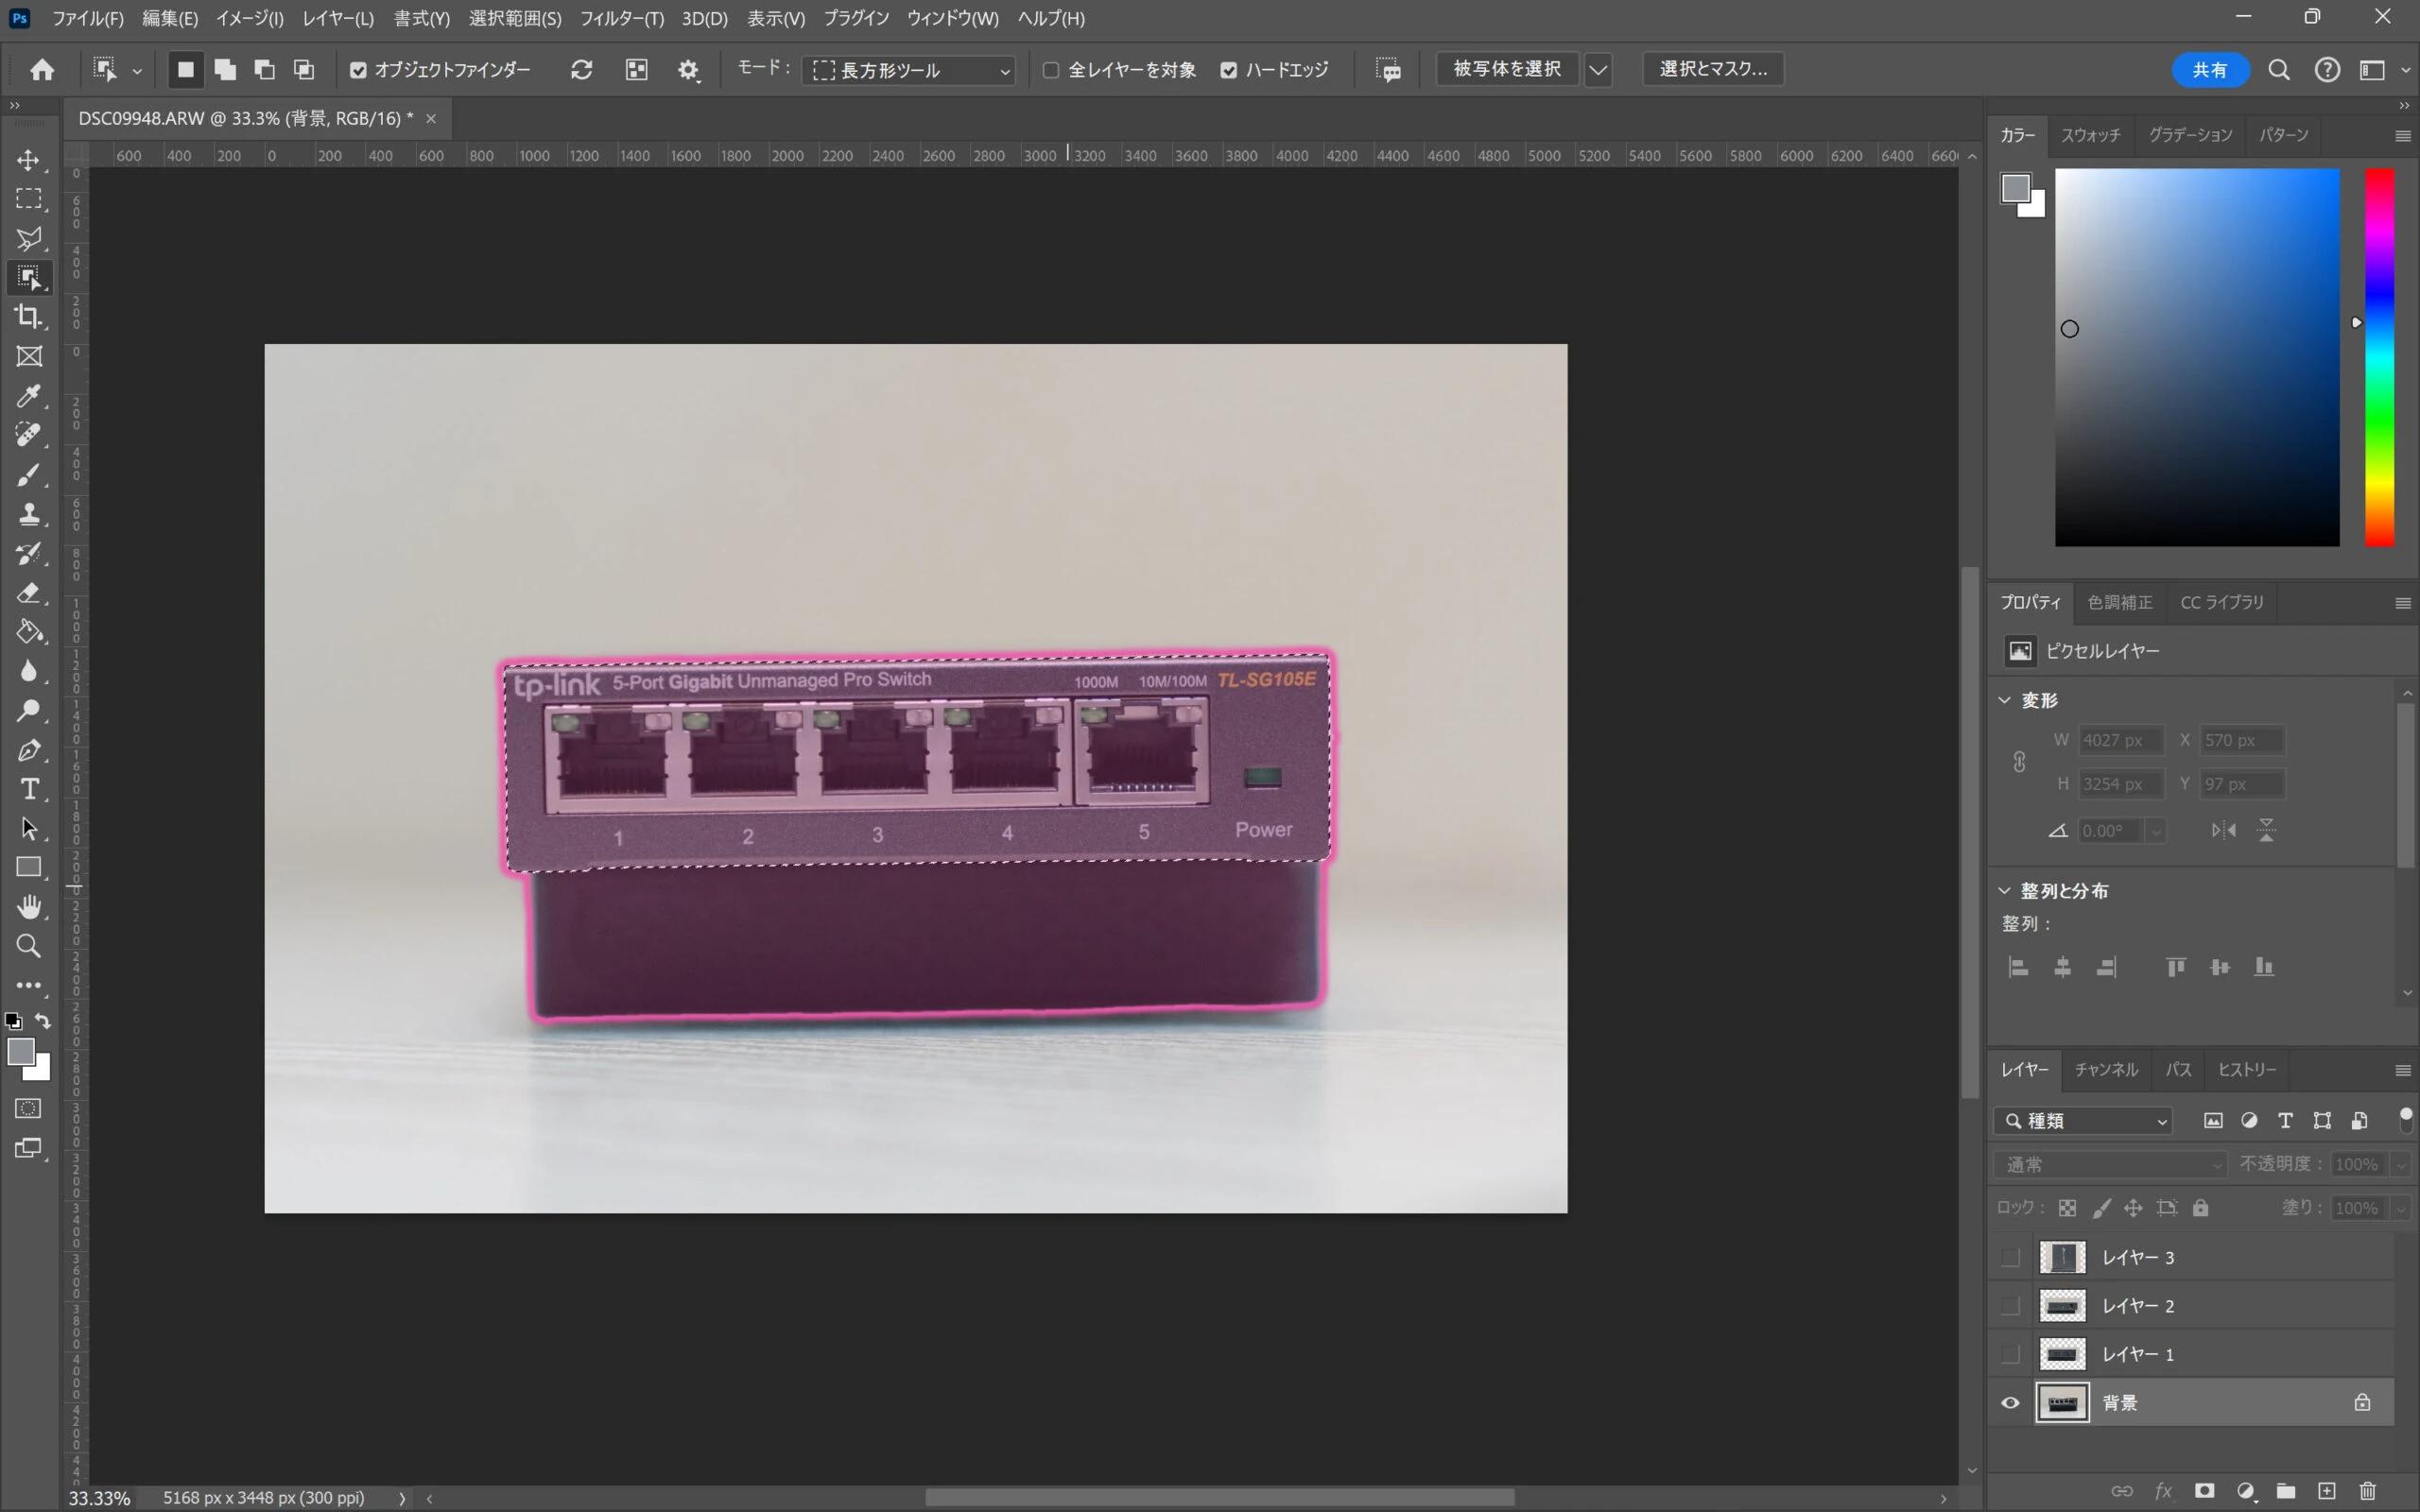
Task: Select the Clone Stamp tool
Action: tap(29, 514)
